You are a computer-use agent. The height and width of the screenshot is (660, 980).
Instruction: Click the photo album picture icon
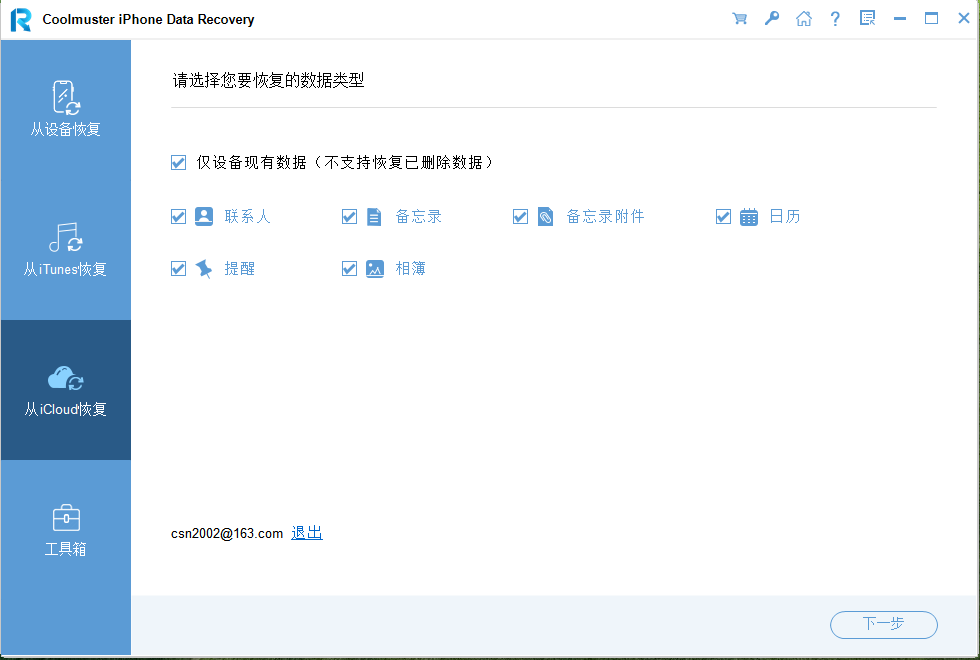tap(375, 269)
